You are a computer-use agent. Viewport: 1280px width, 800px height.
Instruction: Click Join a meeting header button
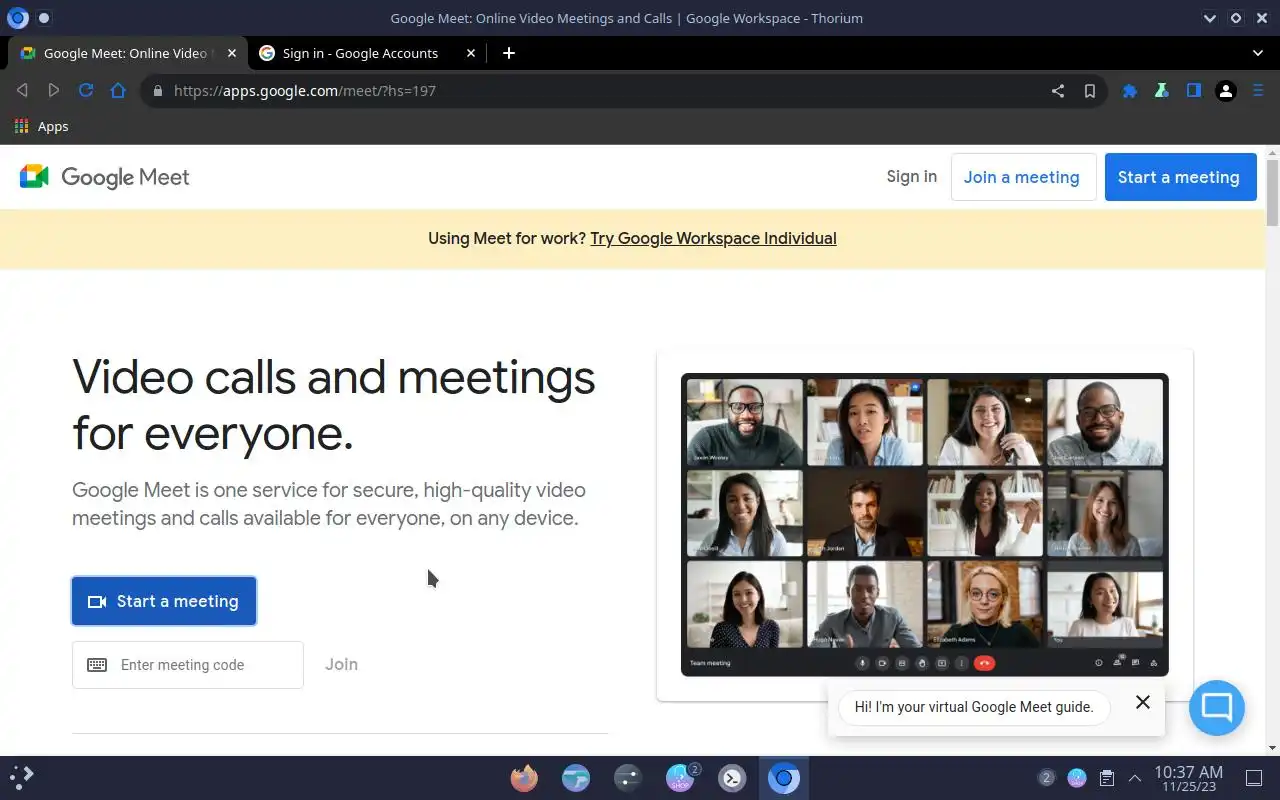click(1023, 177)
